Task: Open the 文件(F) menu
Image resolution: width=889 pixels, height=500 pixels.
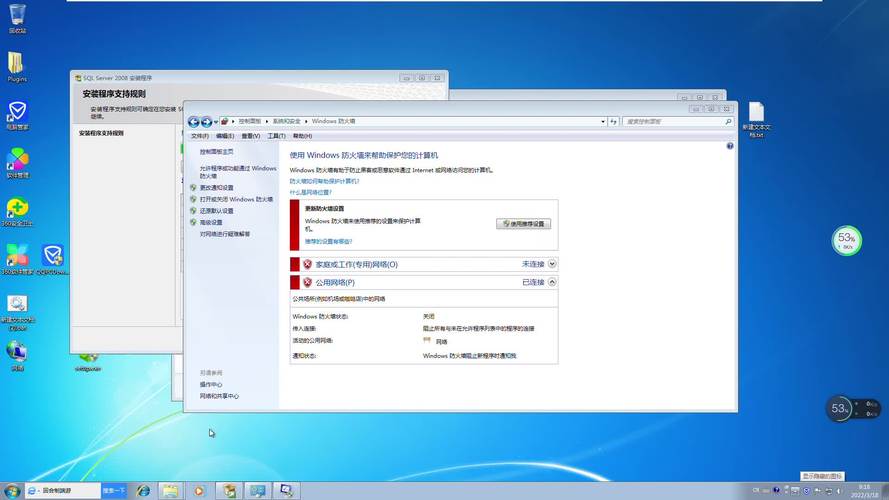Action: (x=200, y=136)
